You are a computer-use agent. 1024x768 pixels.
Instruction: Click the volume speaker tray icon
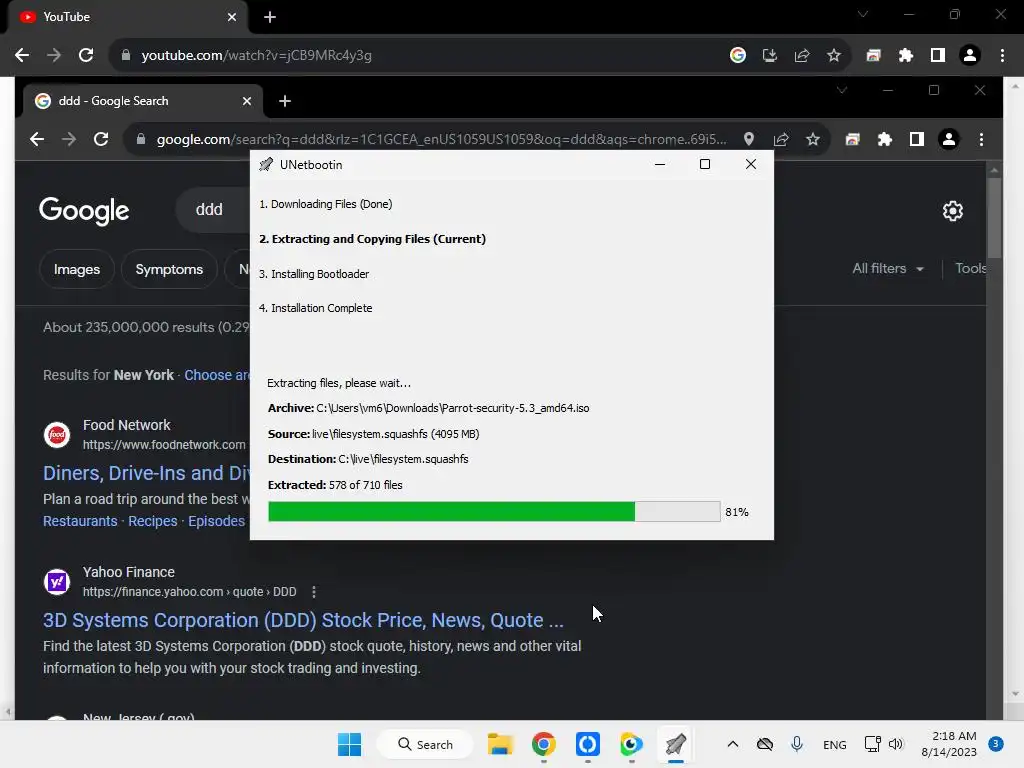895,744
